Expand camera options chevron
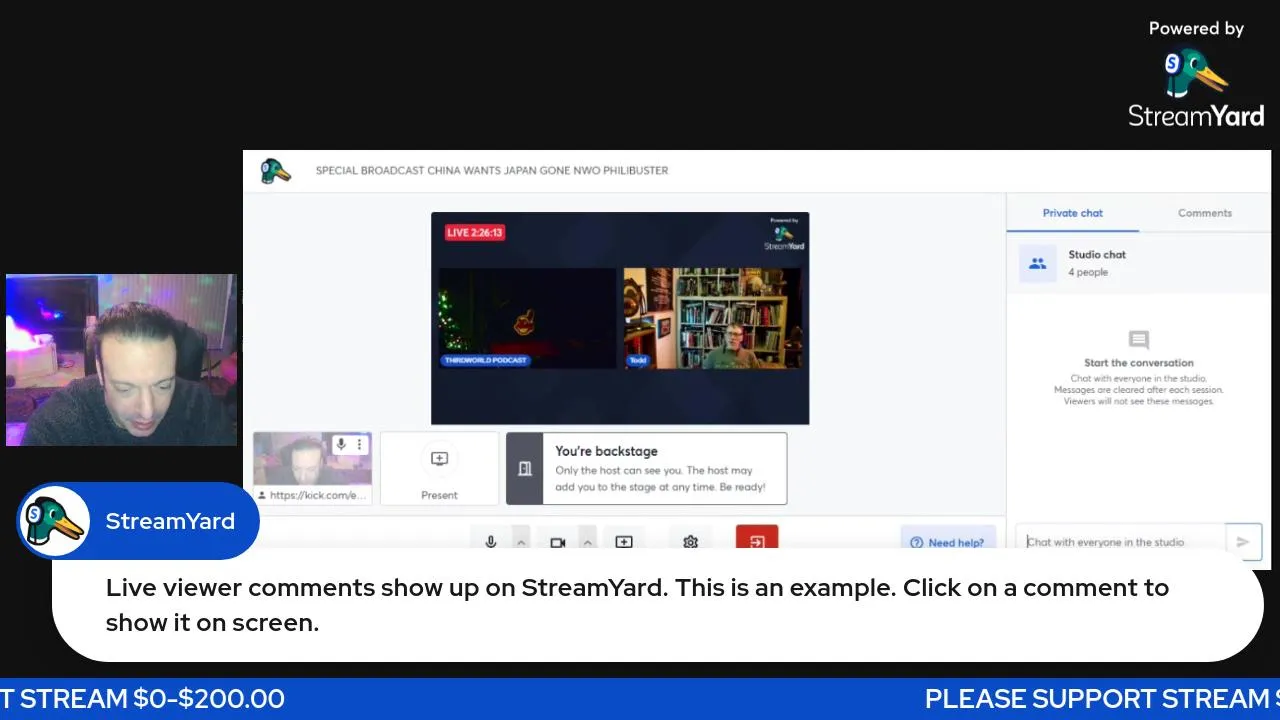 (588, 541)
